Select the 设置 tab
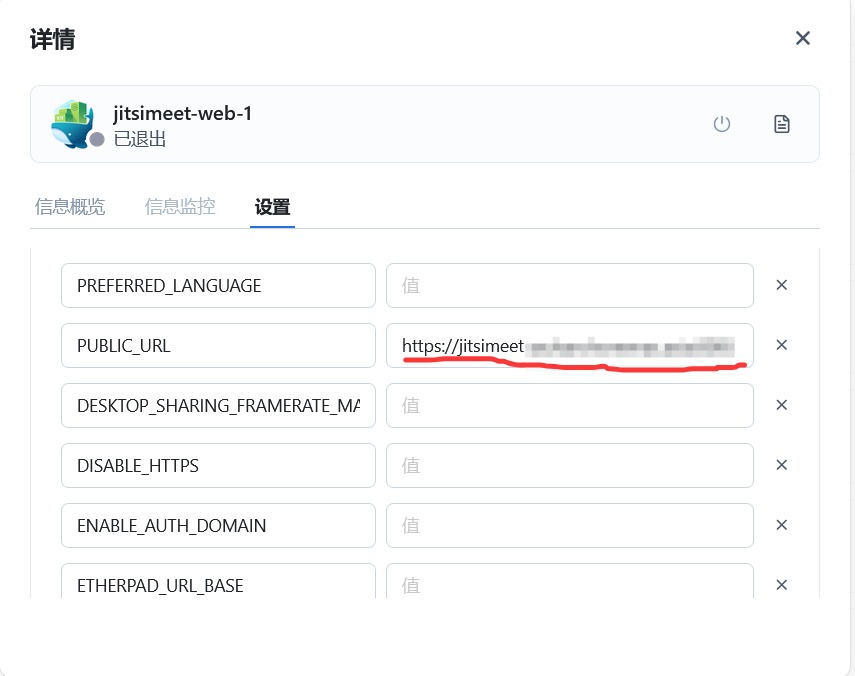The image size is (855, 676). click(272, 207)
